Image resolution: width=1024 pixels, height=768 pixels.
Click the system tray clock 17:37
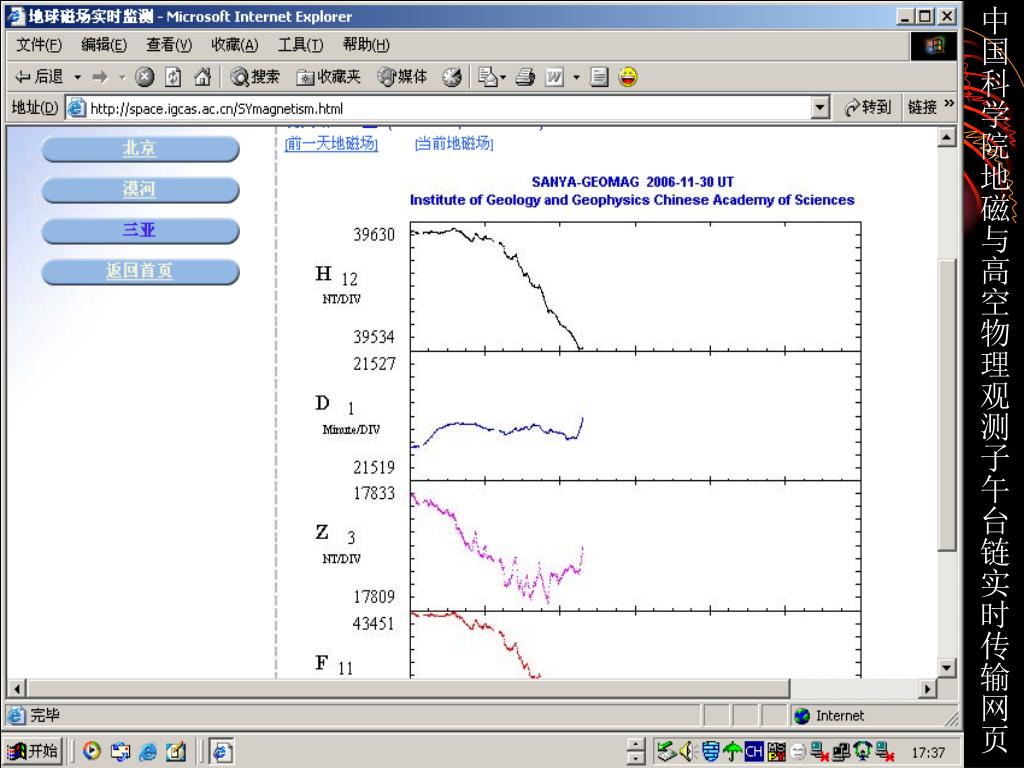click(928, 752)
